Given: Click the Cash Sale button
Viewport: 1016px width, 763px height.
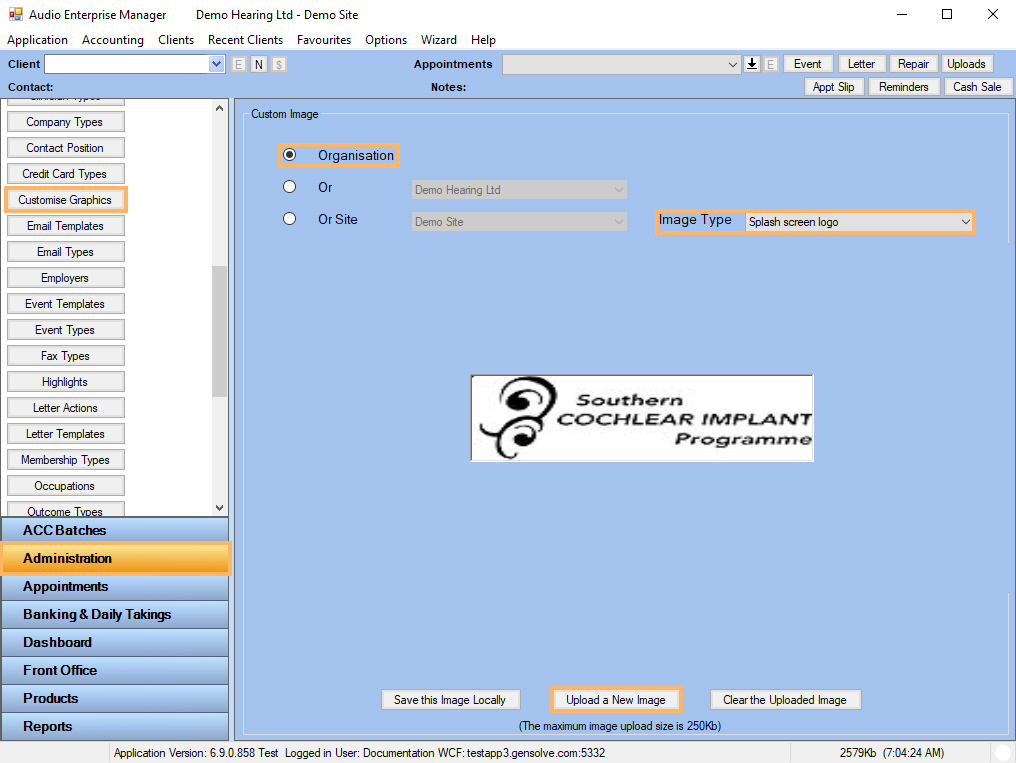Looking at the screenshot, I should (x=977, y=86).
